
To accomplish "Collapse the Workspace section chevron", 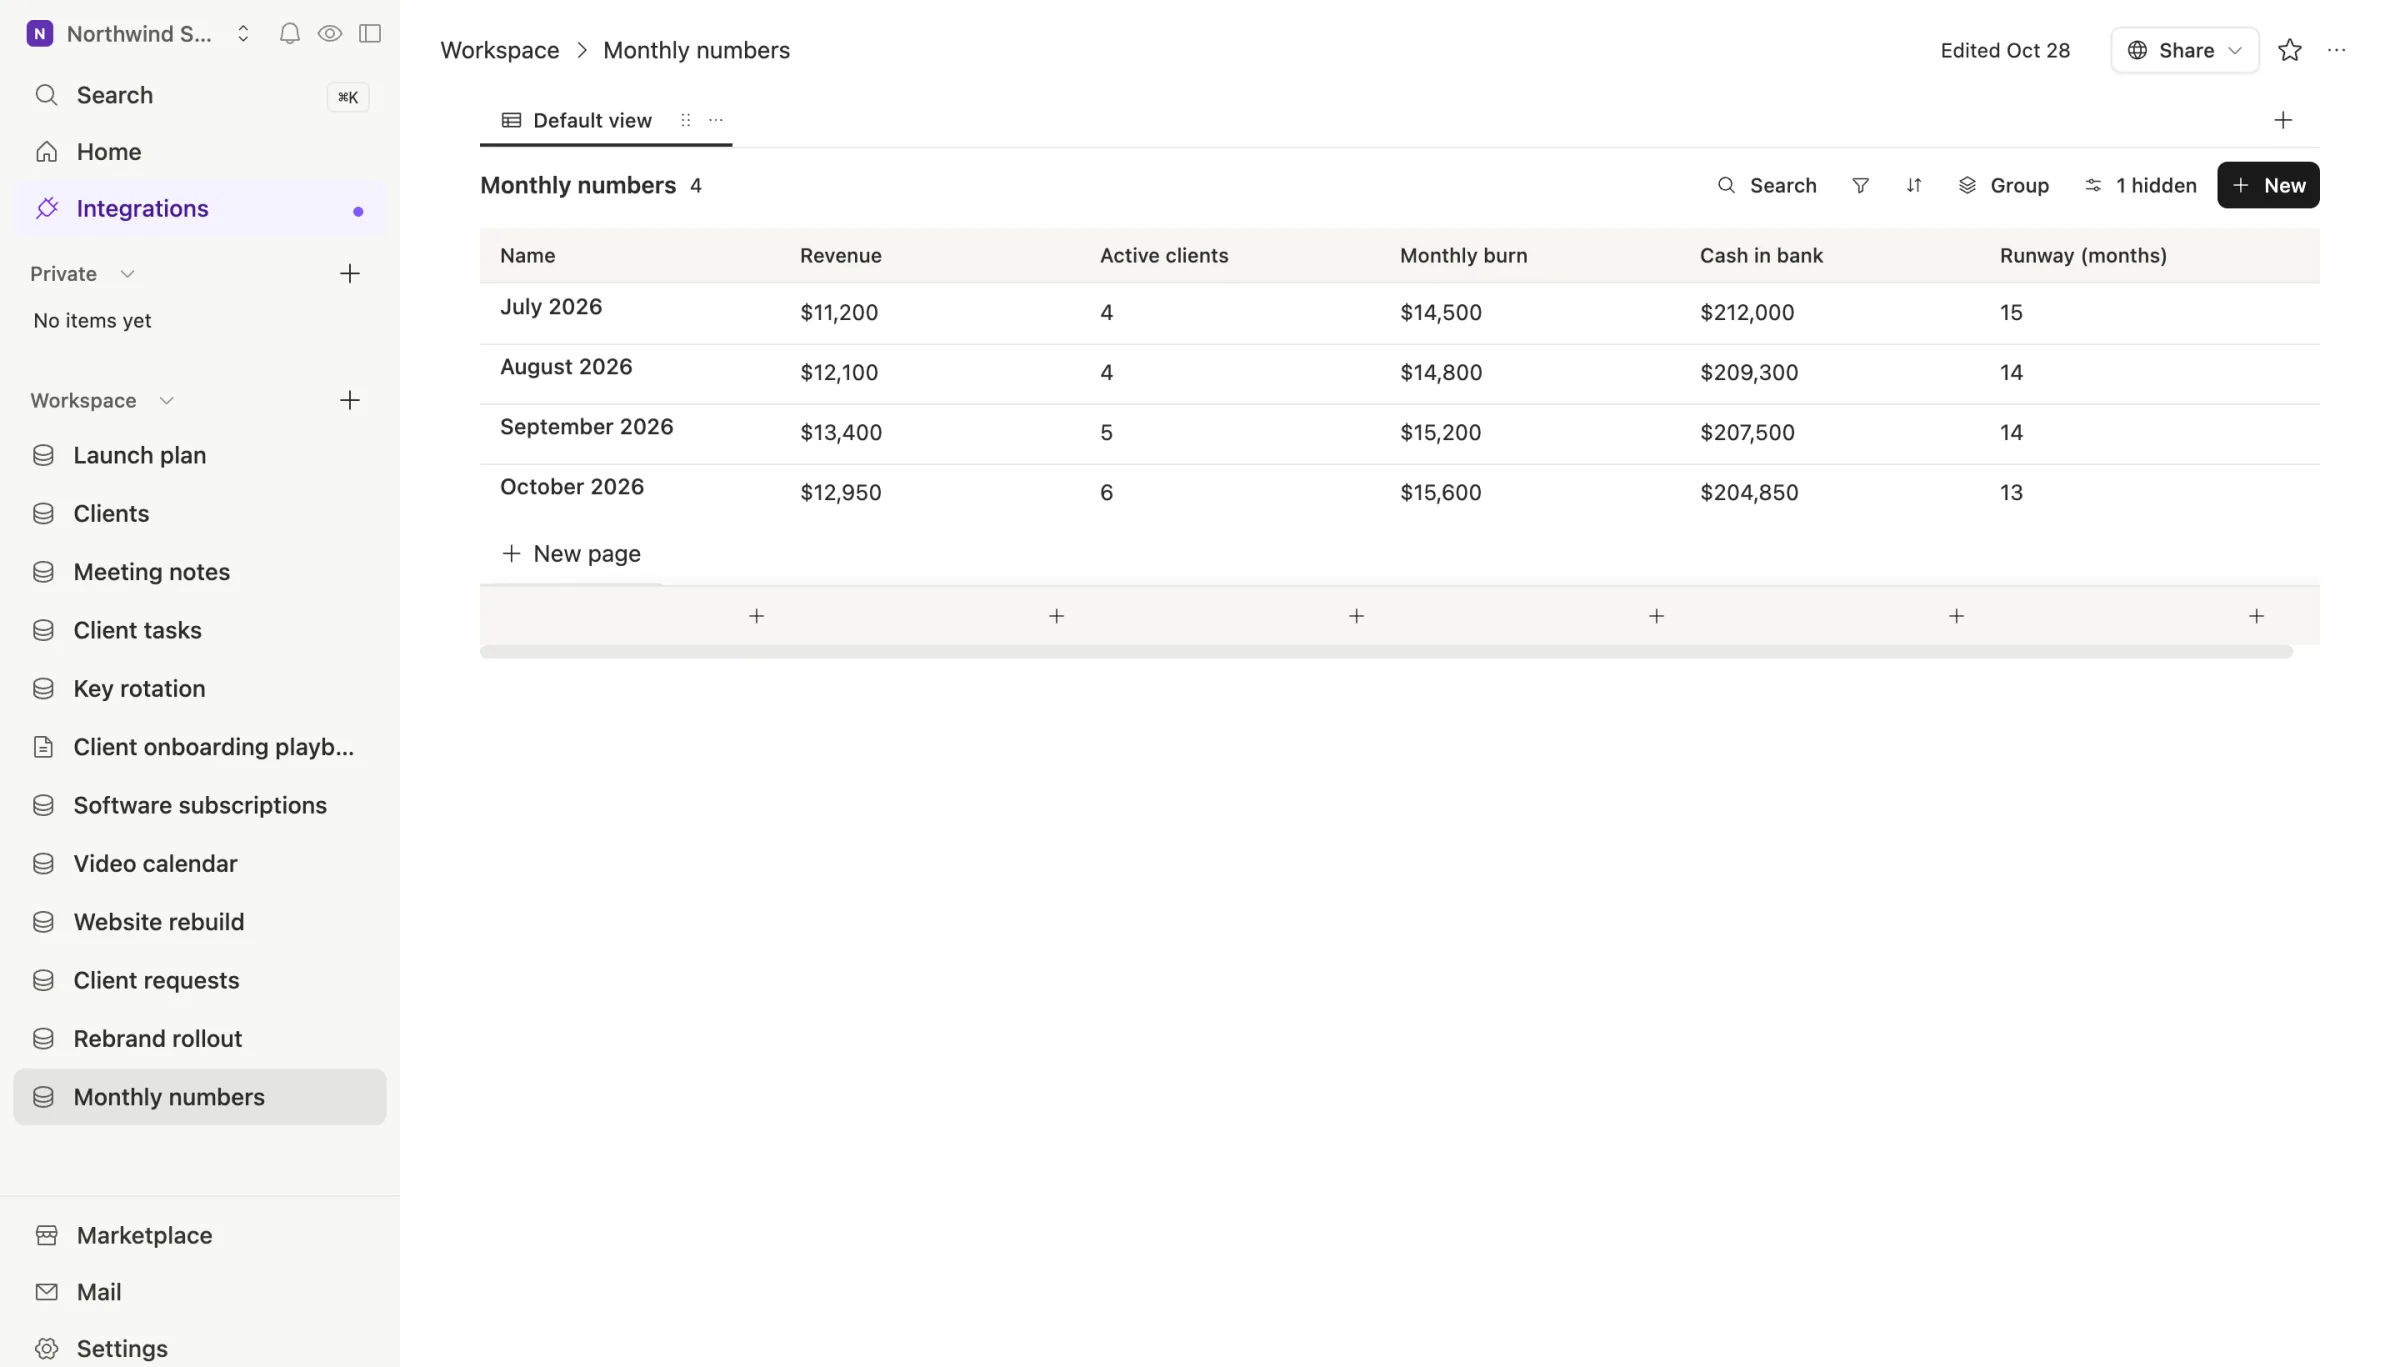I will [x=166, y=401].
